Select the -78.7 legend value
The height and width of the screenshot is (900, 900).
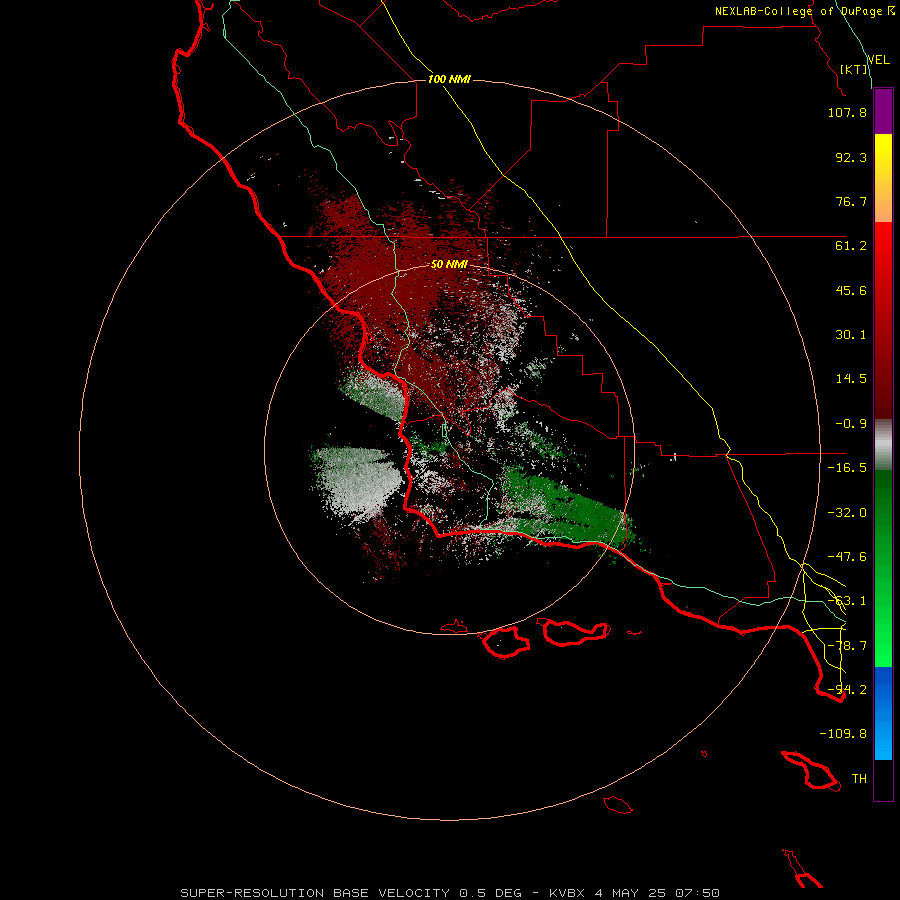(847, 646)
